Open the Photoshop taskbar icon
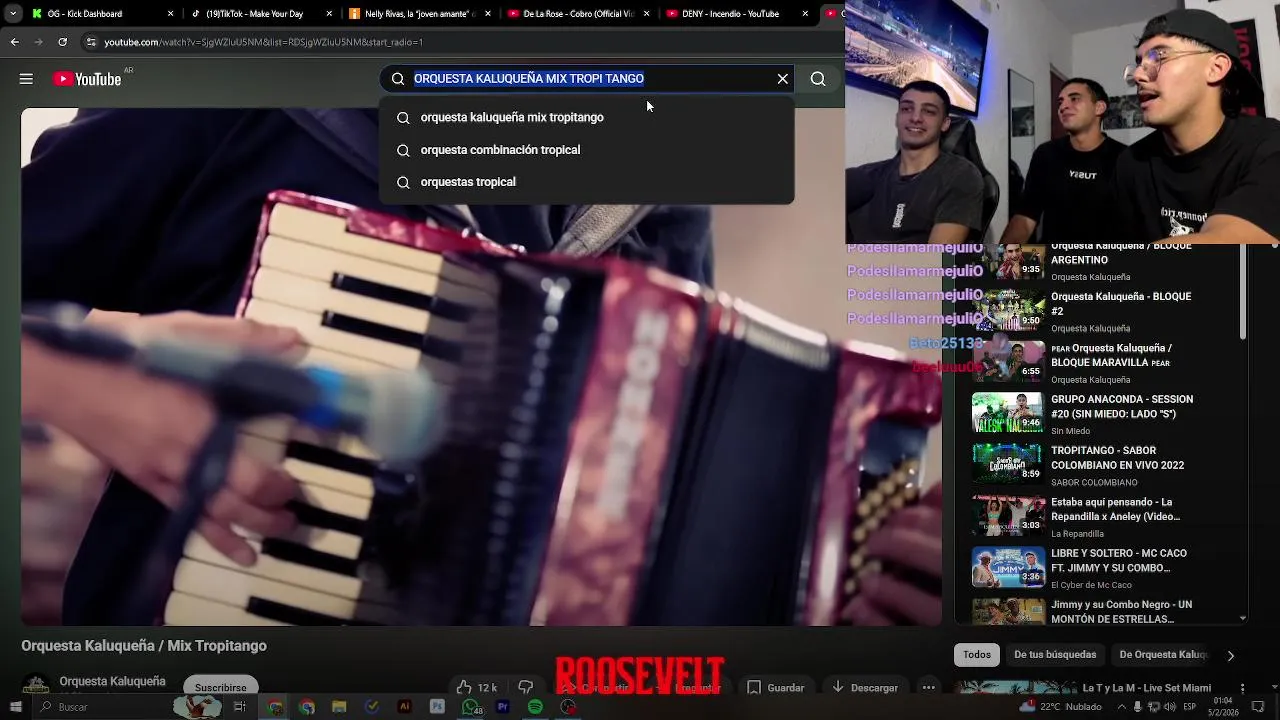 (437, 707)
